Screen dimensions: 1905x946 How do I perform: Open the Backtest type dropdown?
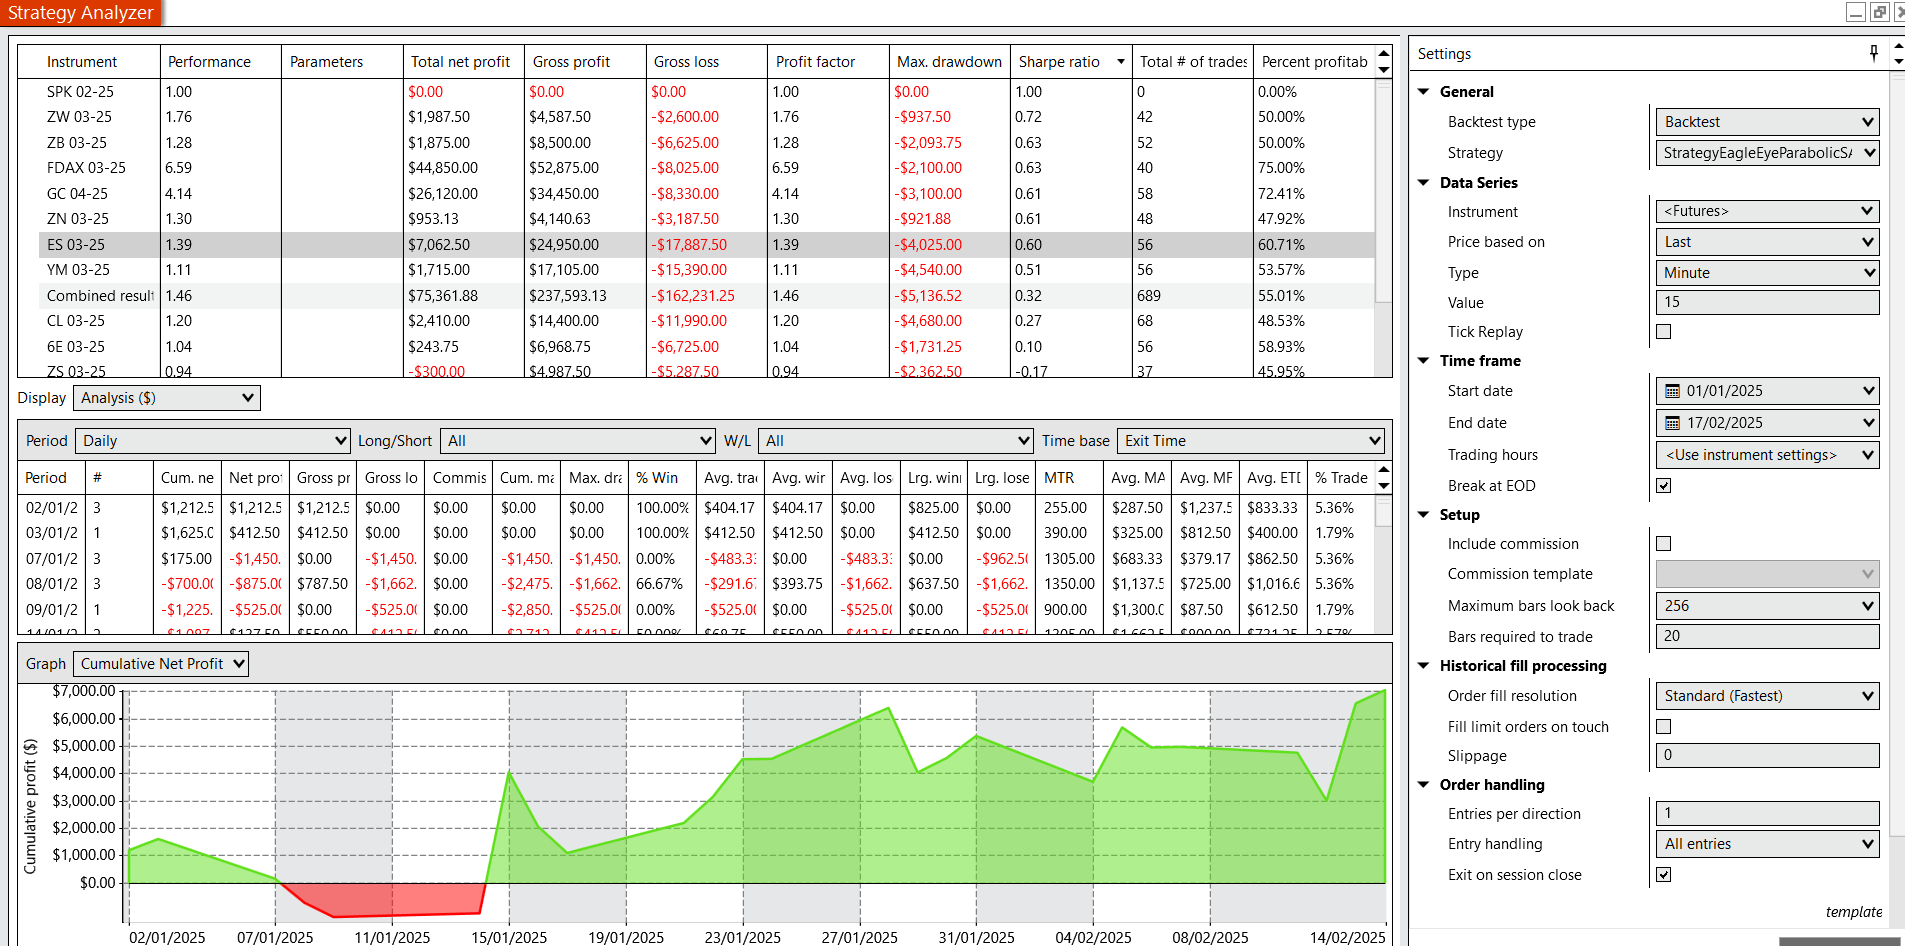click(x=1767, y=122)
